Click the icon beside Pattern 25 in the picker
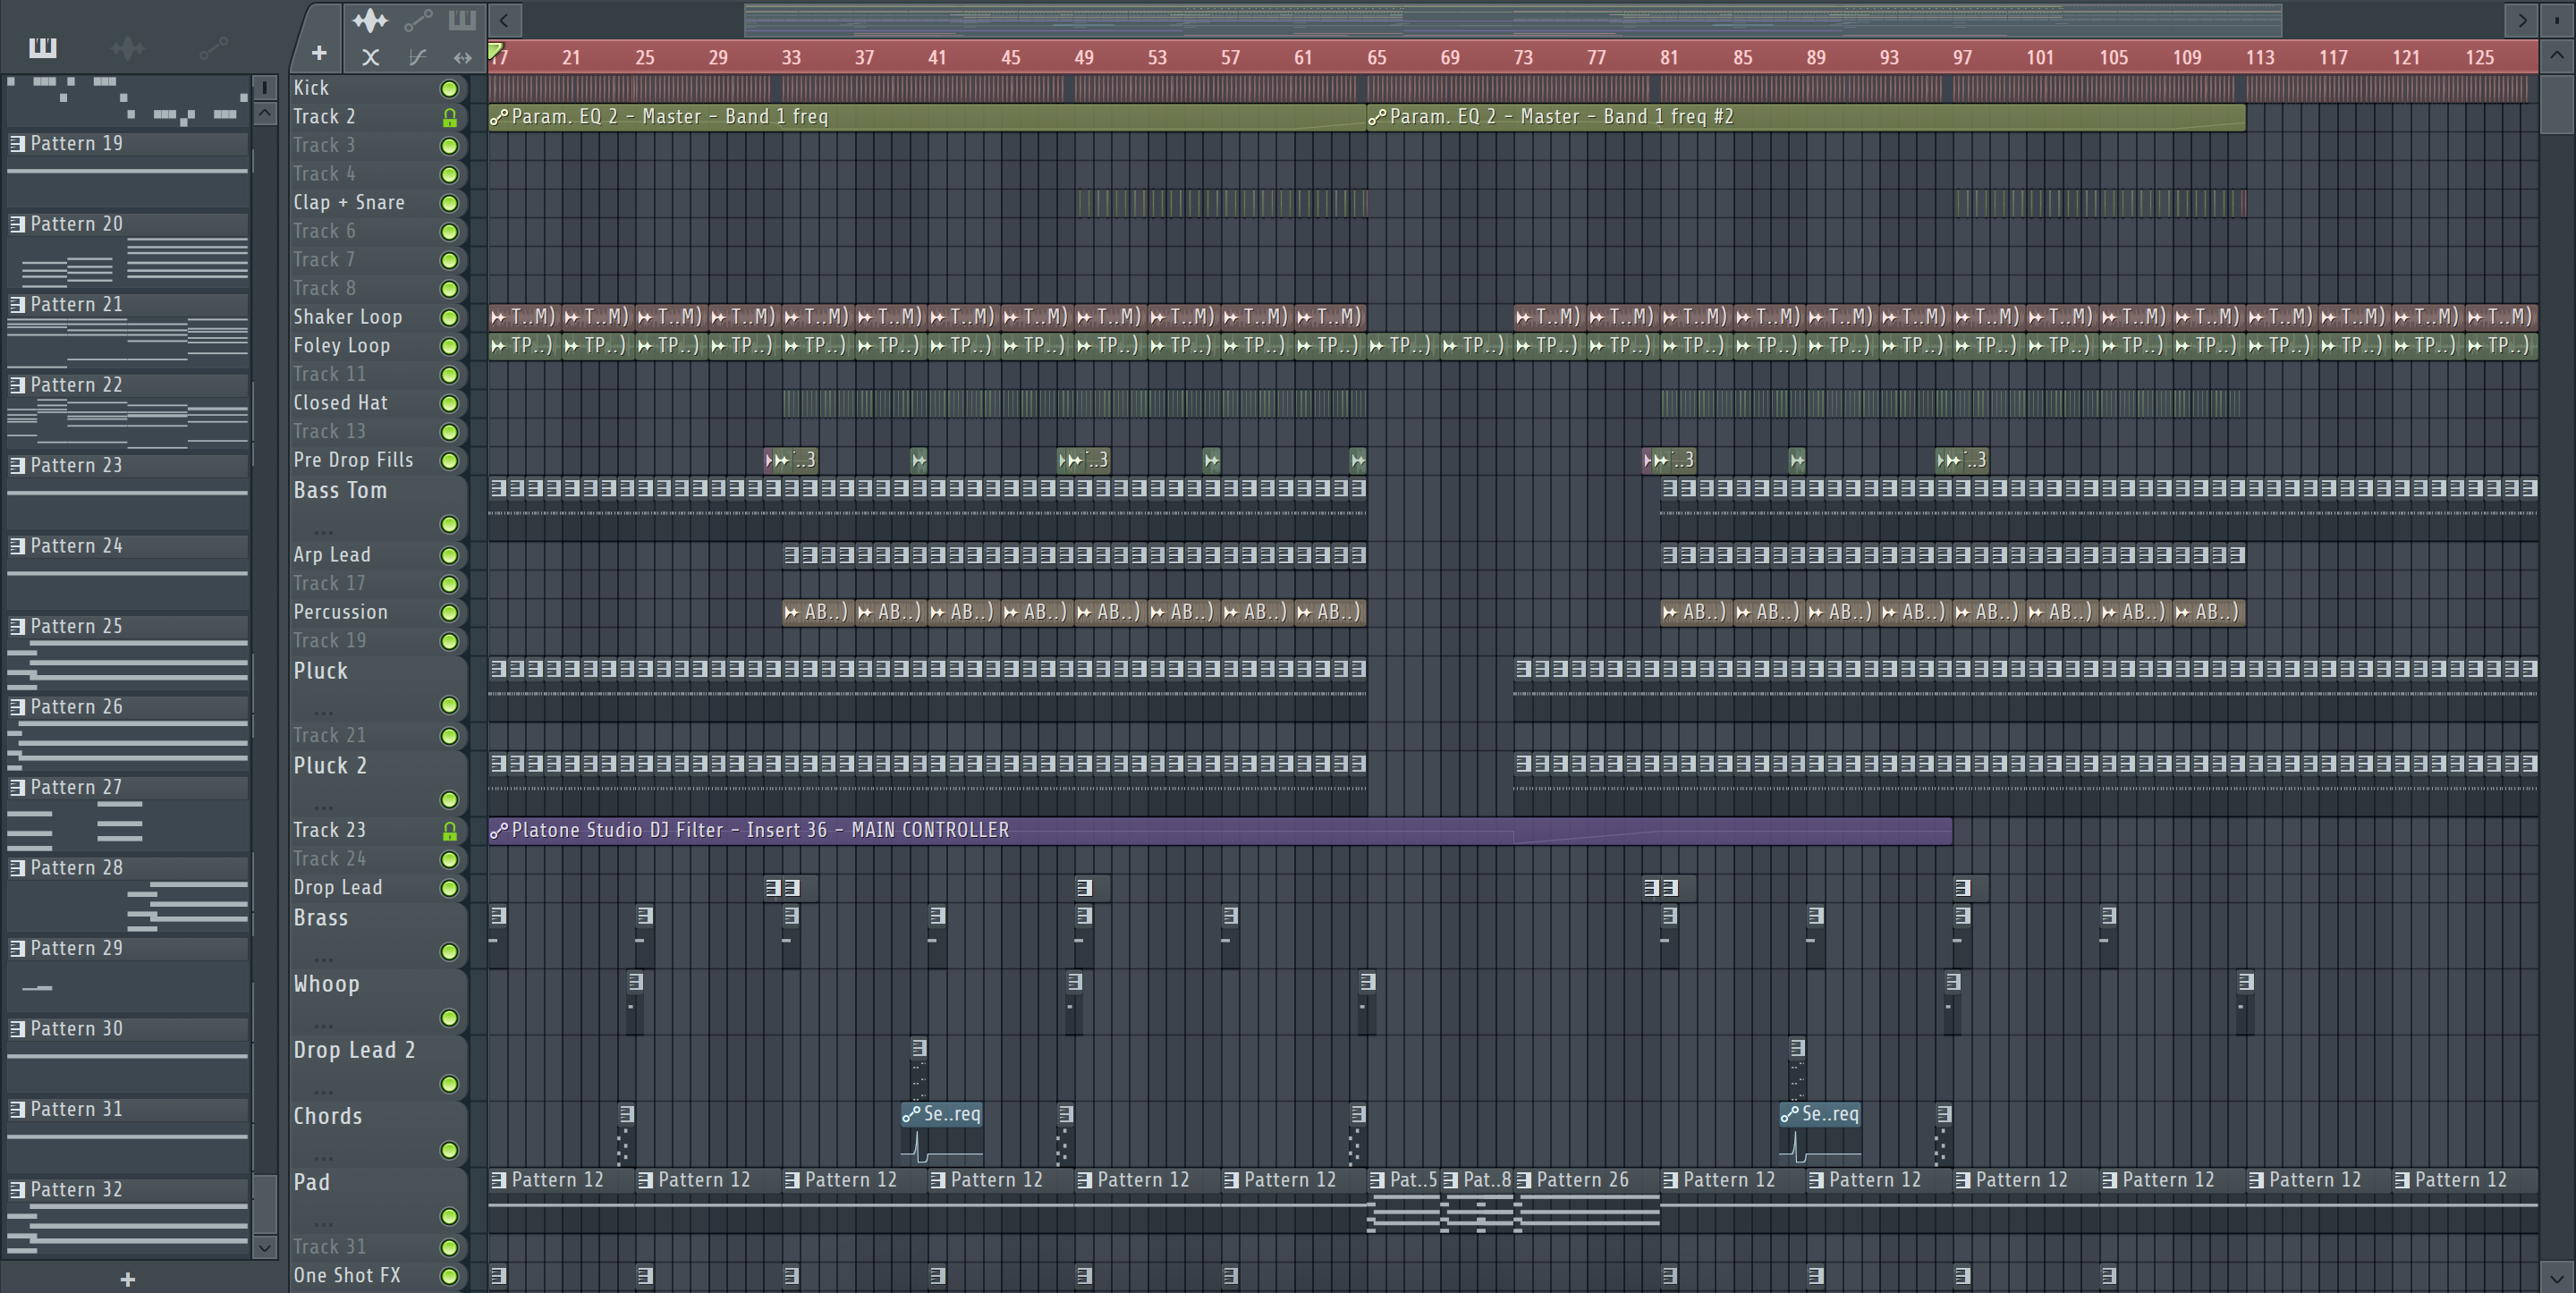 [17, 627]
